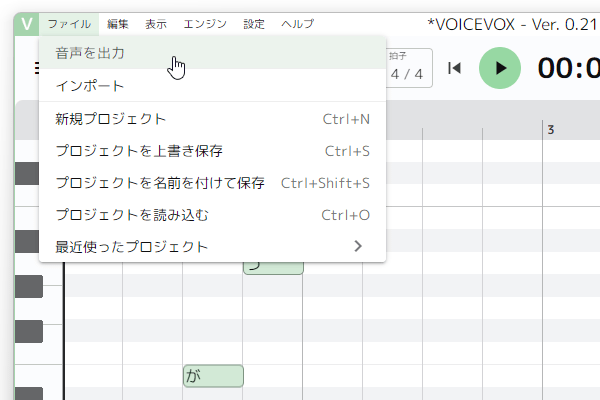The width and height of the screenshot is (600, 400).
Task: Jump to the beginning with skip-back icon
Action: [x=454, y=68]
